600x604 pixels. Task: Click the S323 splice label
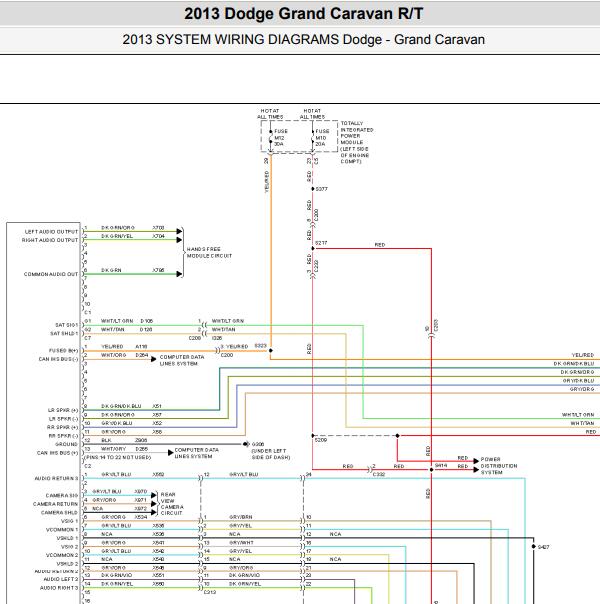click(x=261, y=346)
